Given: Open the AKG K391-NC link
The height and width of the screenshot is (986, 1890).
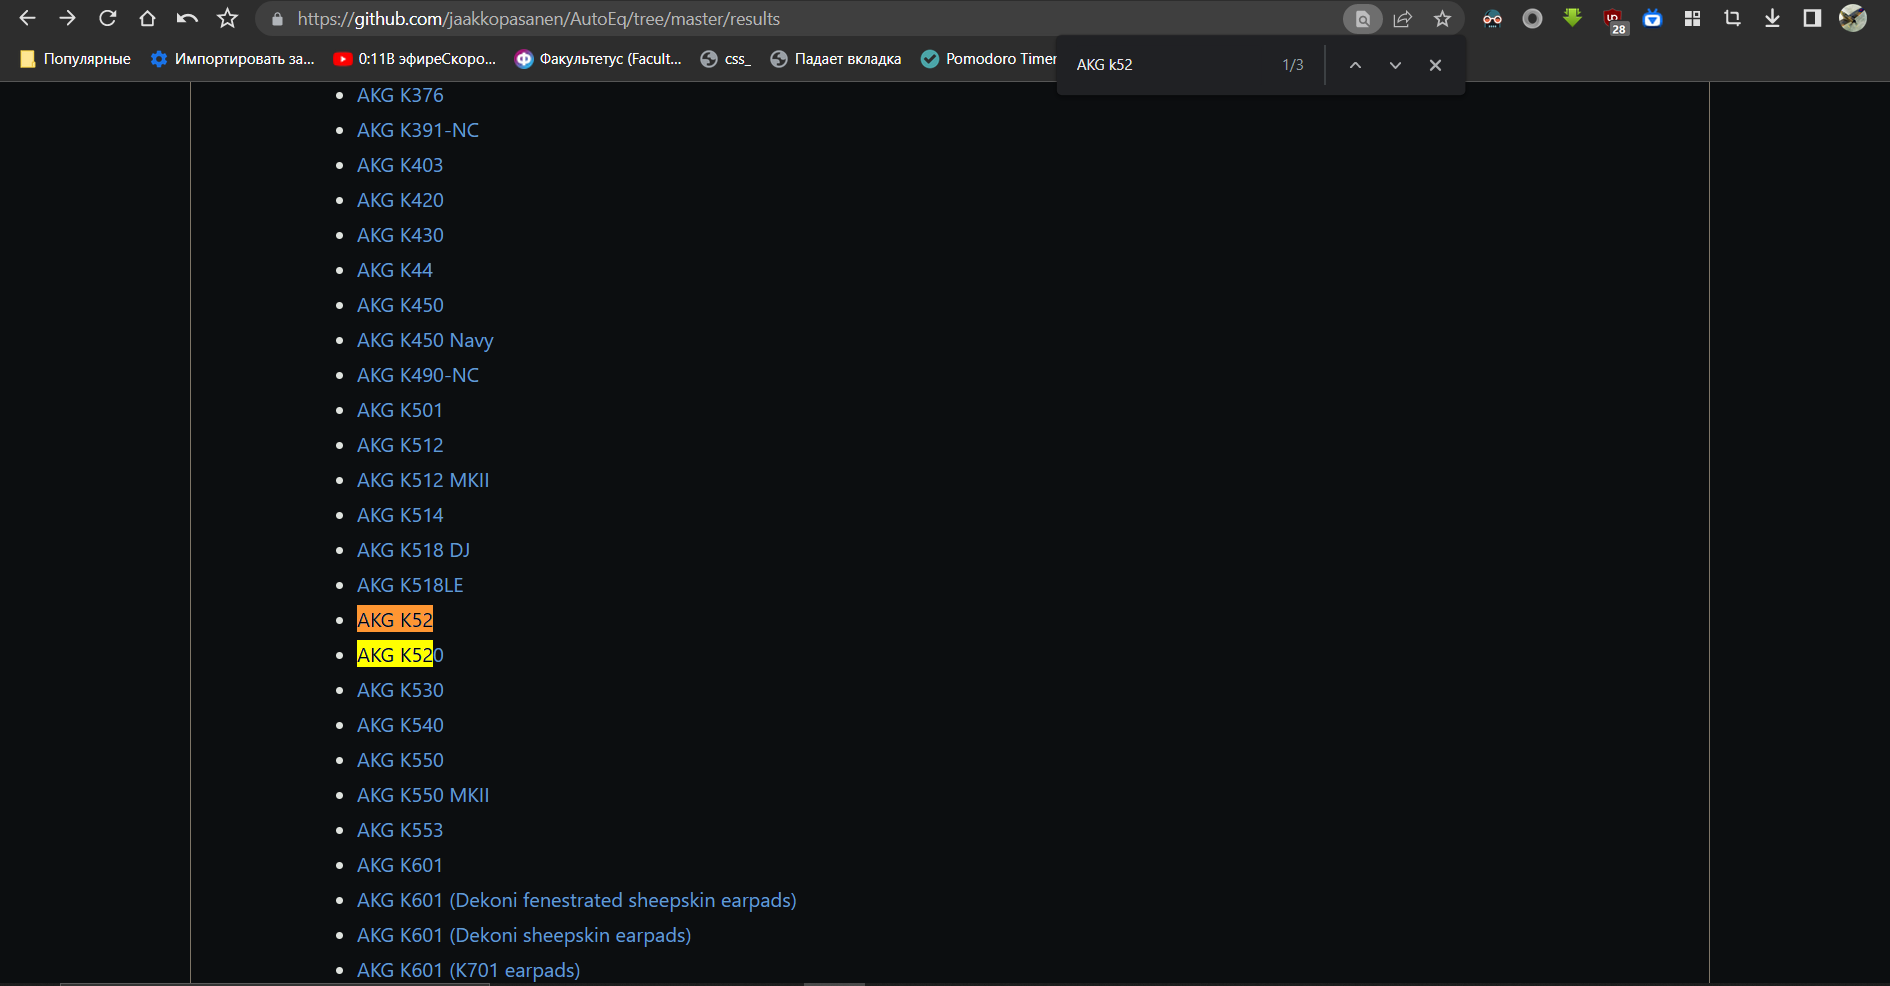Looking at the screenshot, I should click(x=418, y=130).
